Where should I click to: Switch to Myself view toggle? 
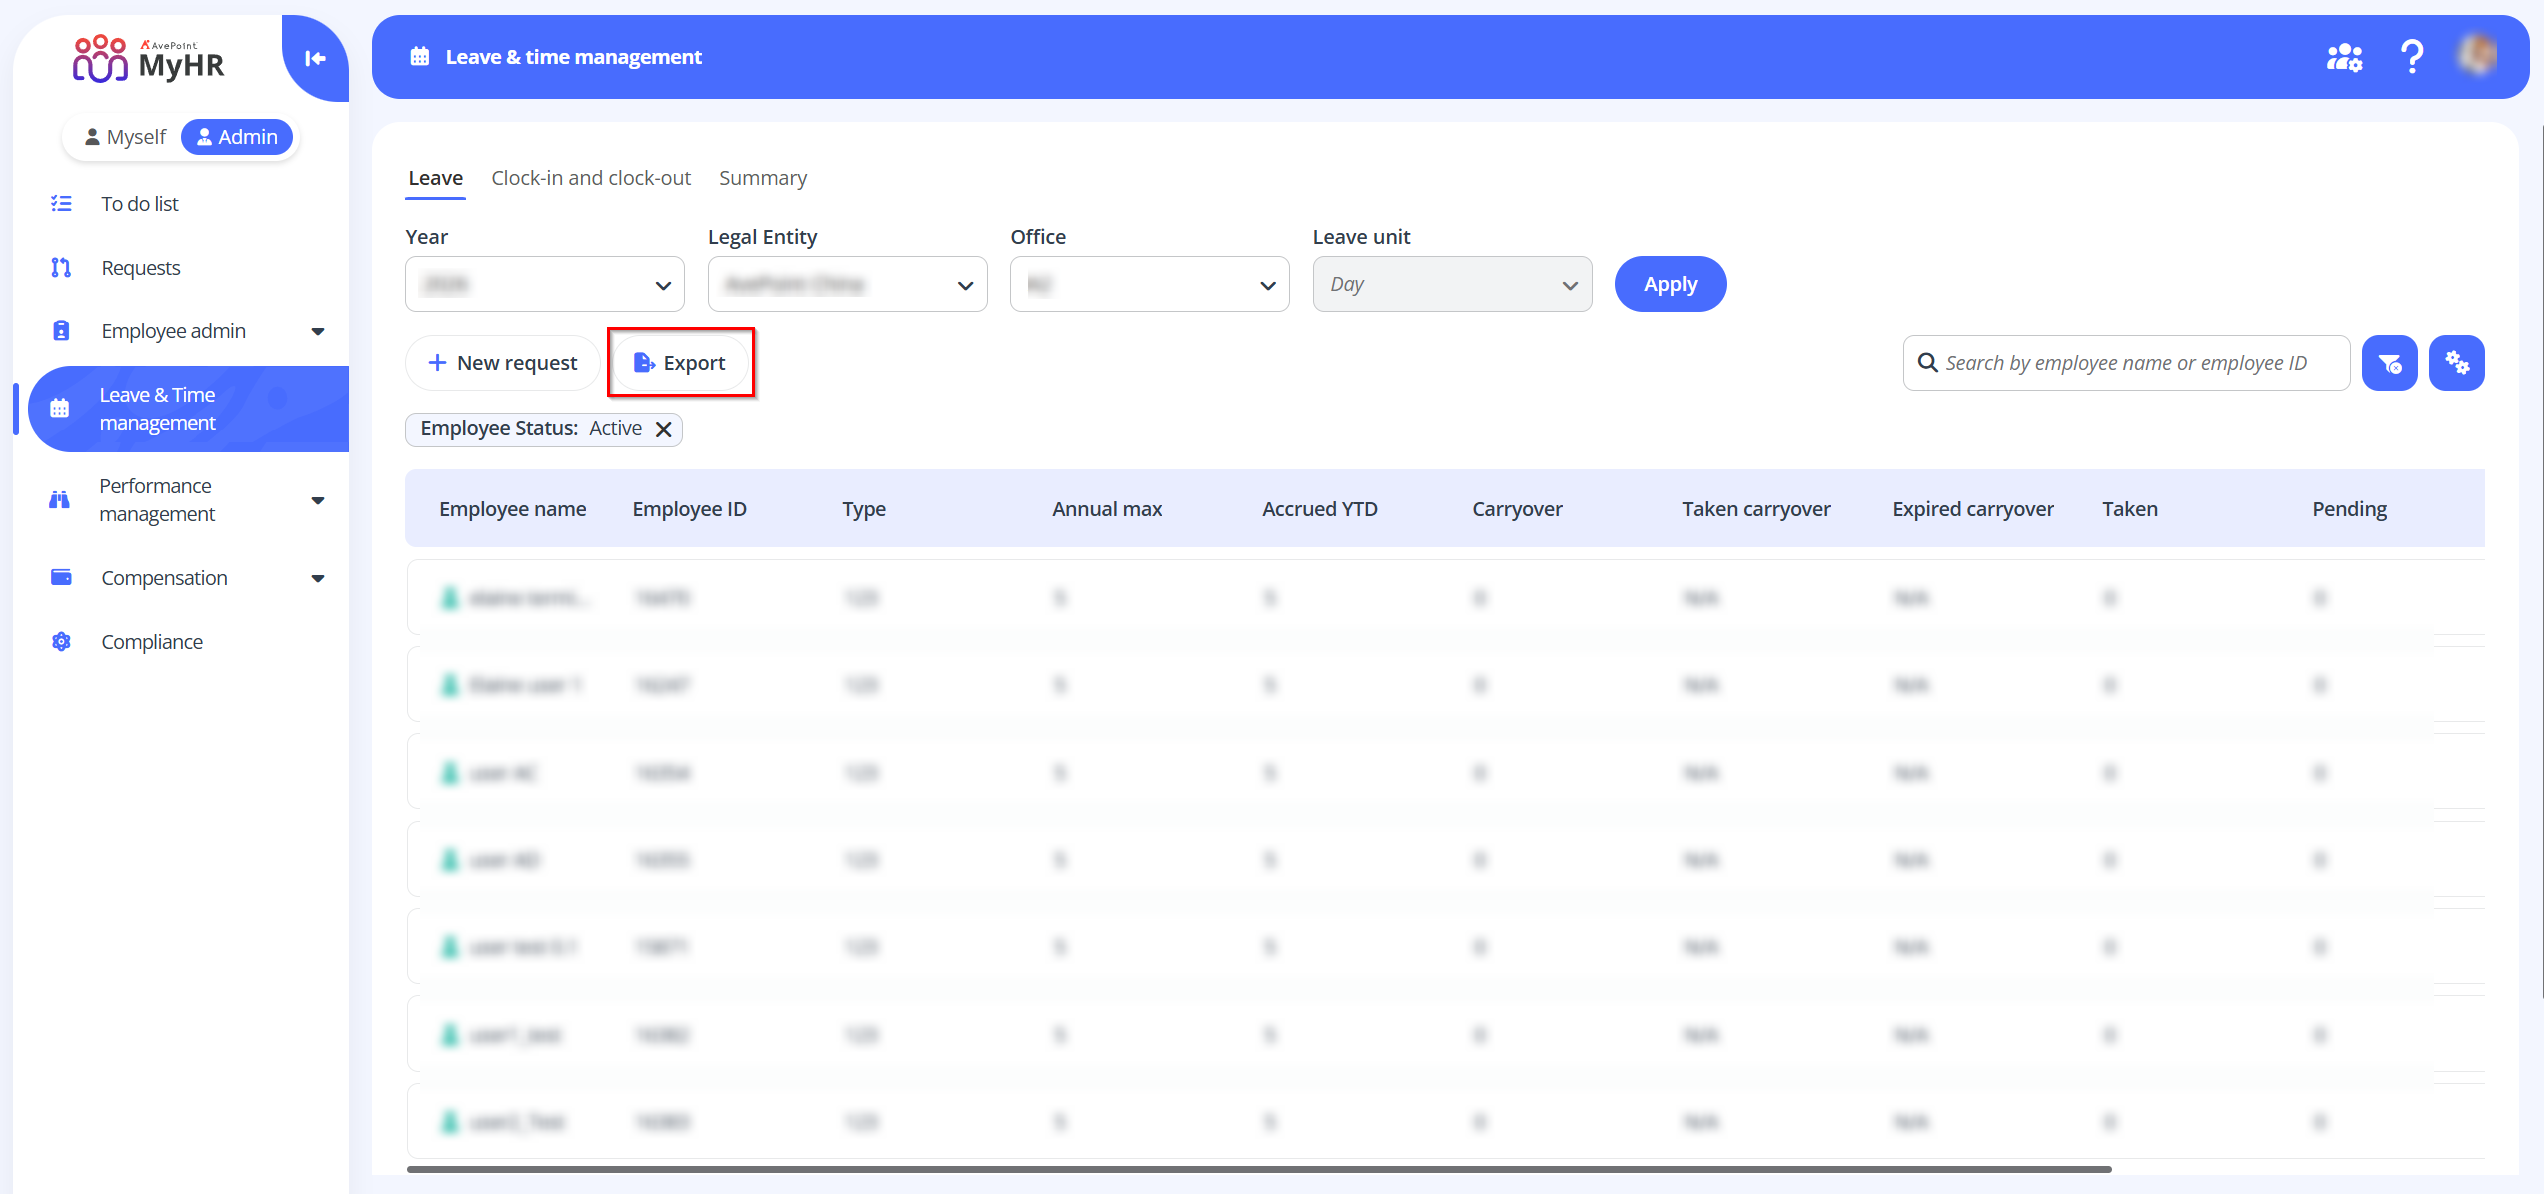pyautogui.click(x=125, y=137)
